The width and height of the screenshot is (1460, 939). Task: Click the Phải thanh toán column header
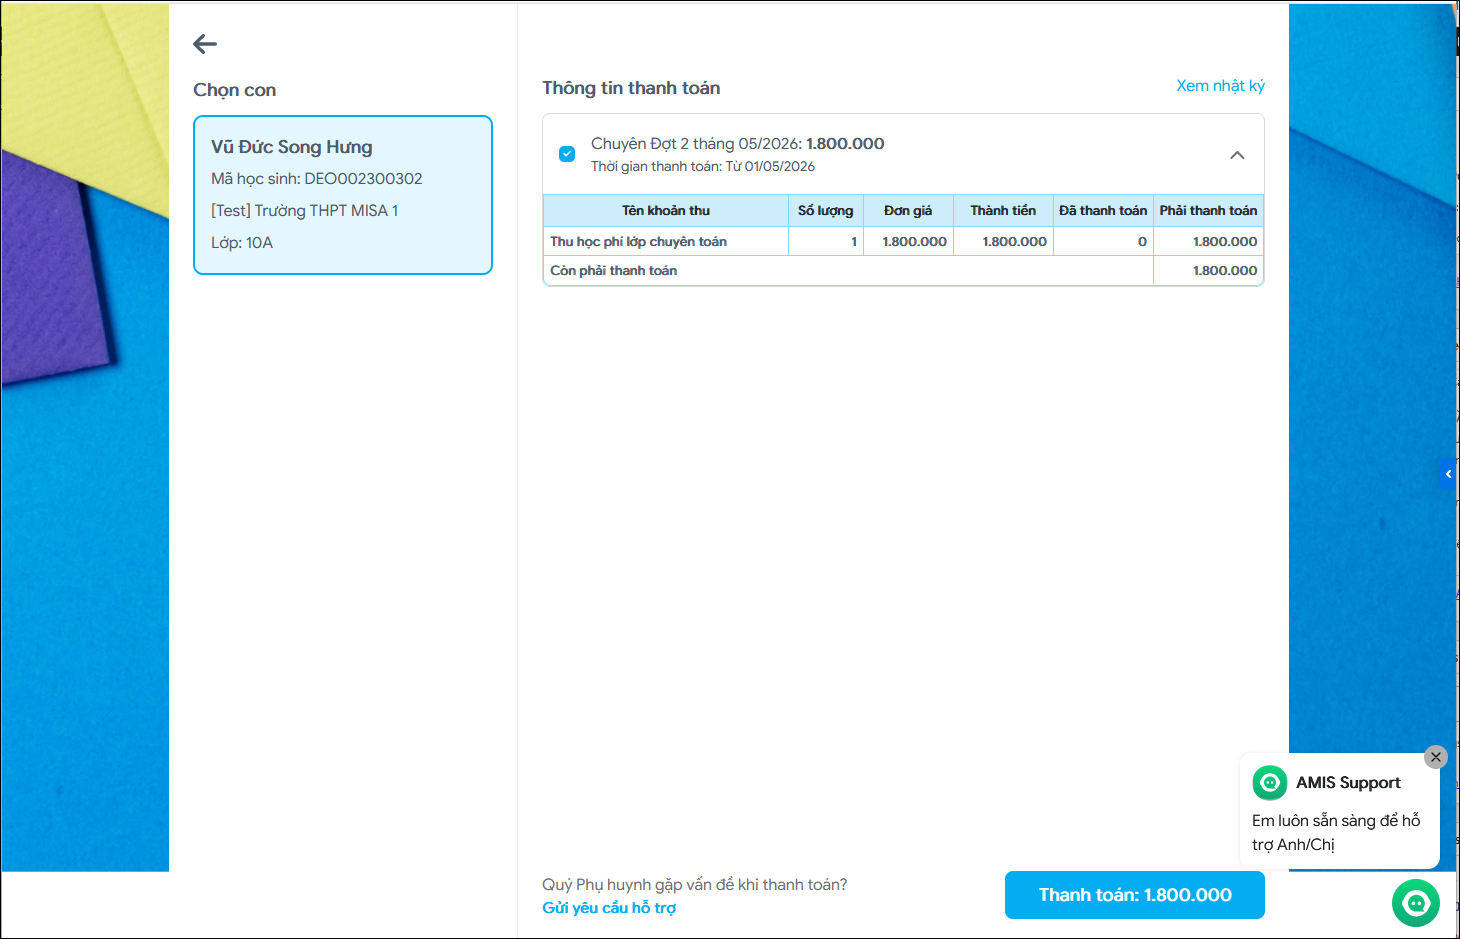(1208, 211)
